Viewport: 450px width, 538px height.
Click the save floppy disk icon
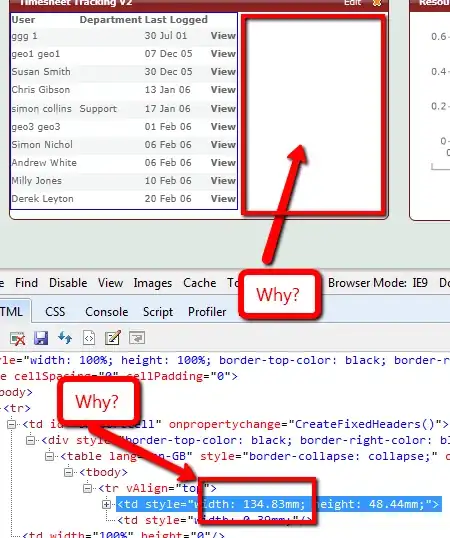click(x=41, y=338)
